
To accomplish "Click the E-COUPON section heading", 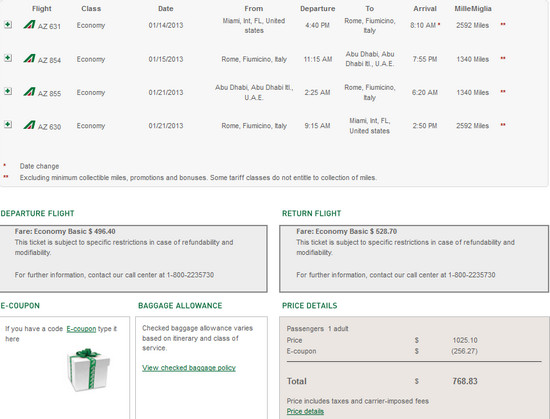I will tap(20, 305).
